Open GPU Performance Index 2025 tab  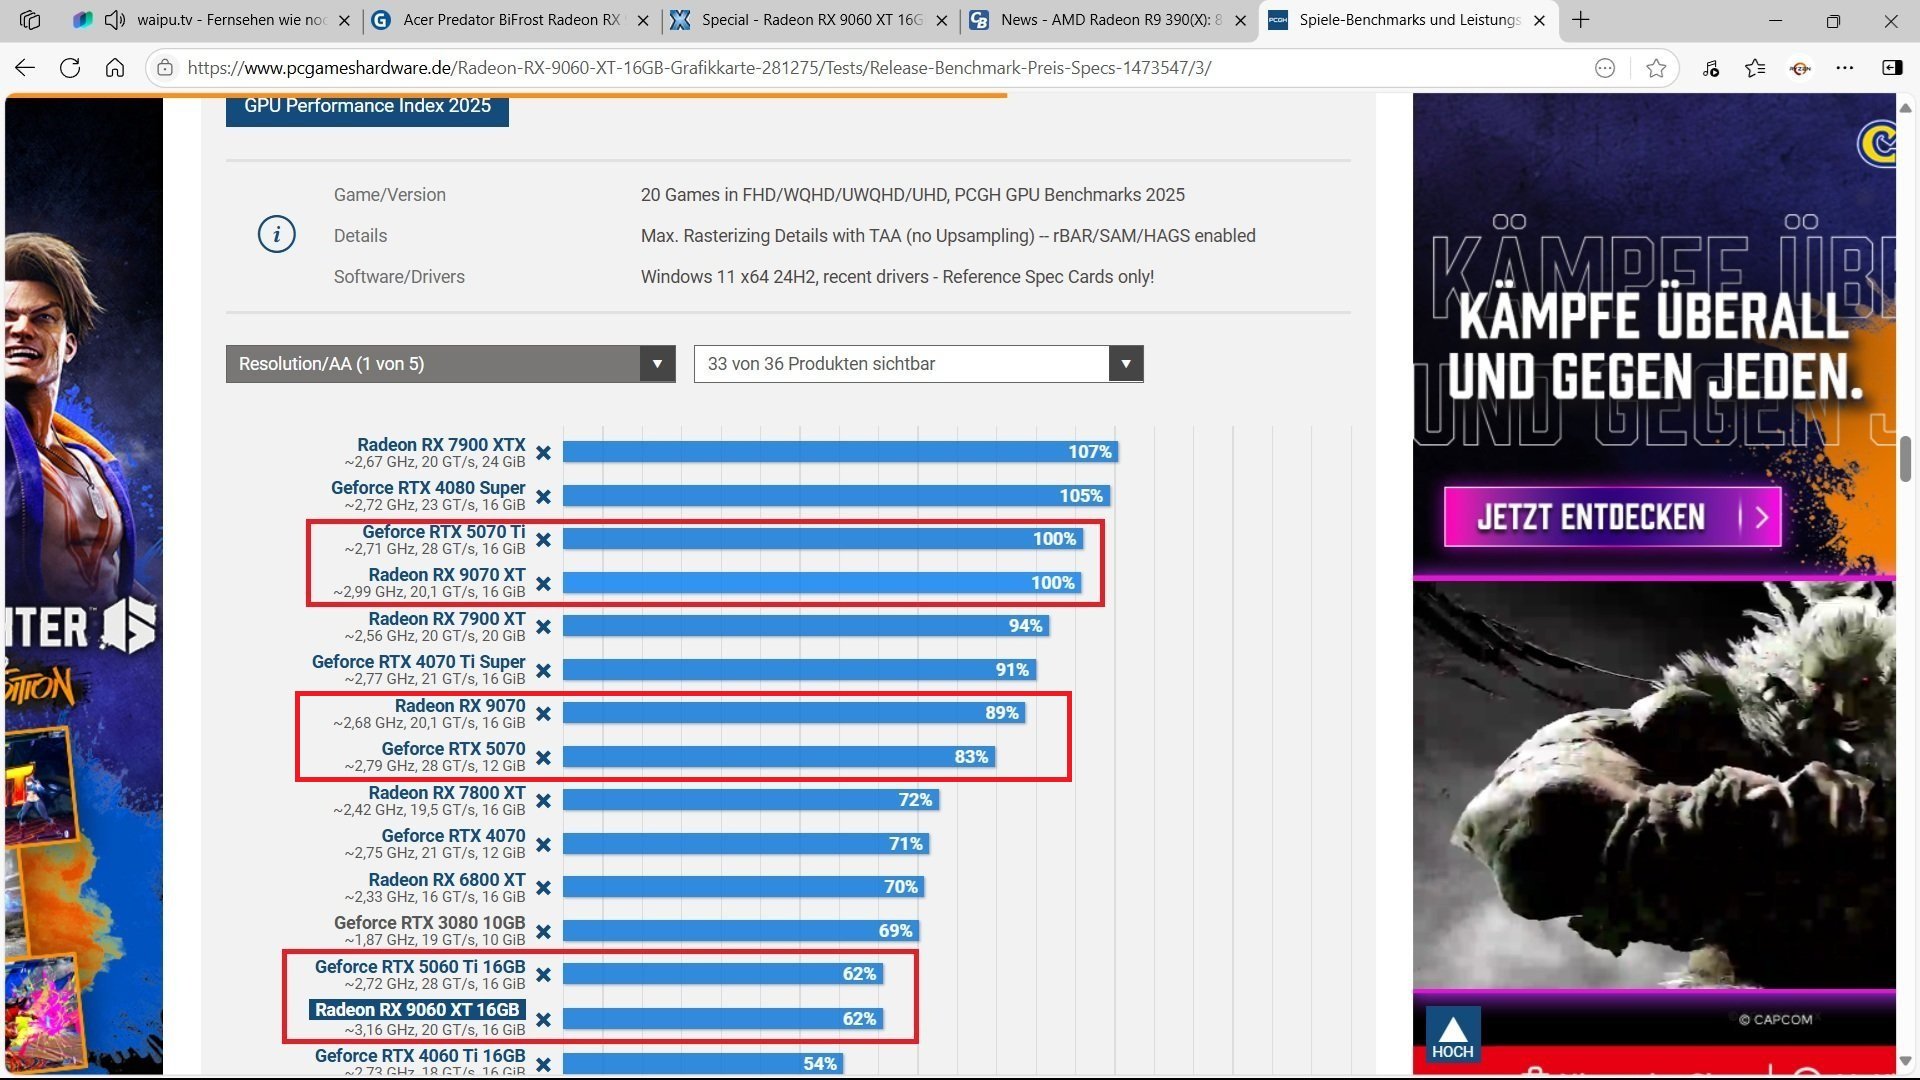click(367, 107)
